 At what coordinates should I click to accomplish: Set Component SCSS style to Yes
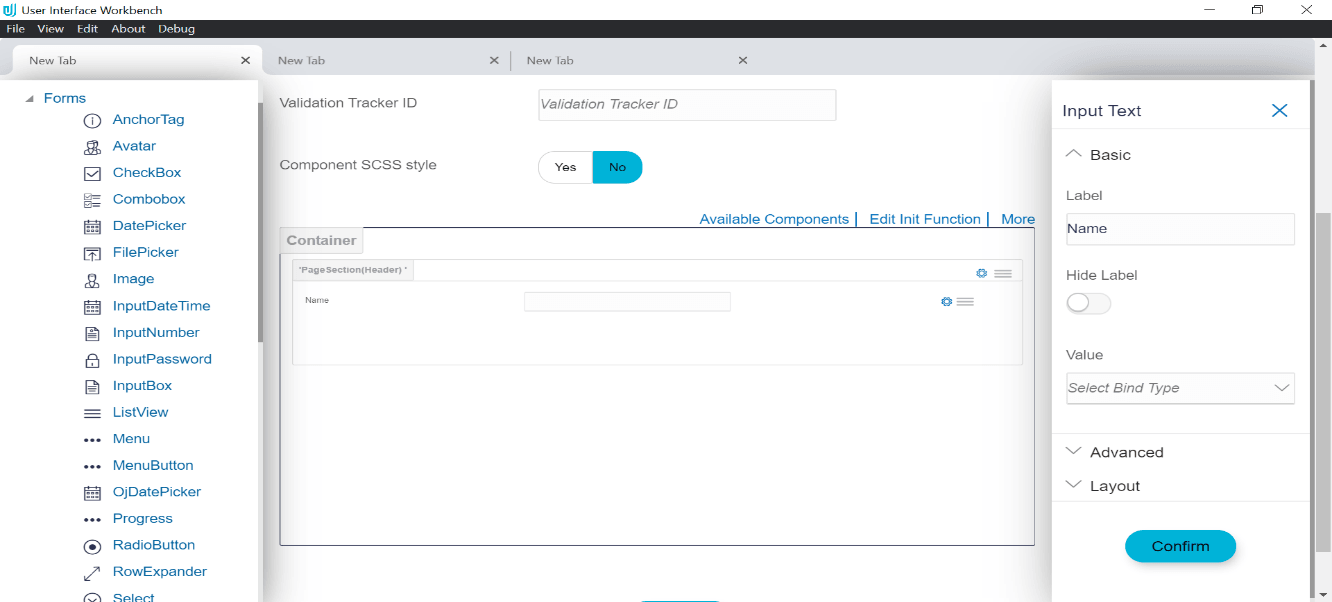(565, 167)
